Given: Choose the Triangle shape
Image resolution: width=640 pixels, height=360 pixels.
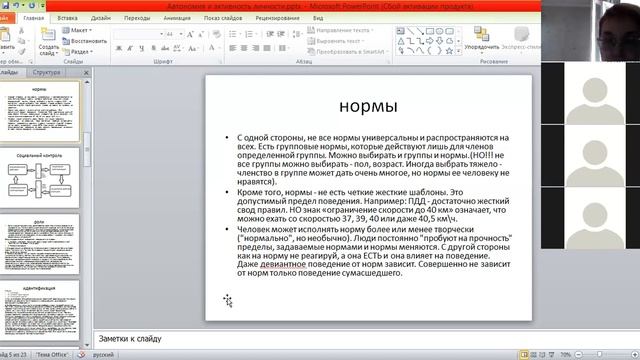Looking at the screenshot, I should coord(400,41).
